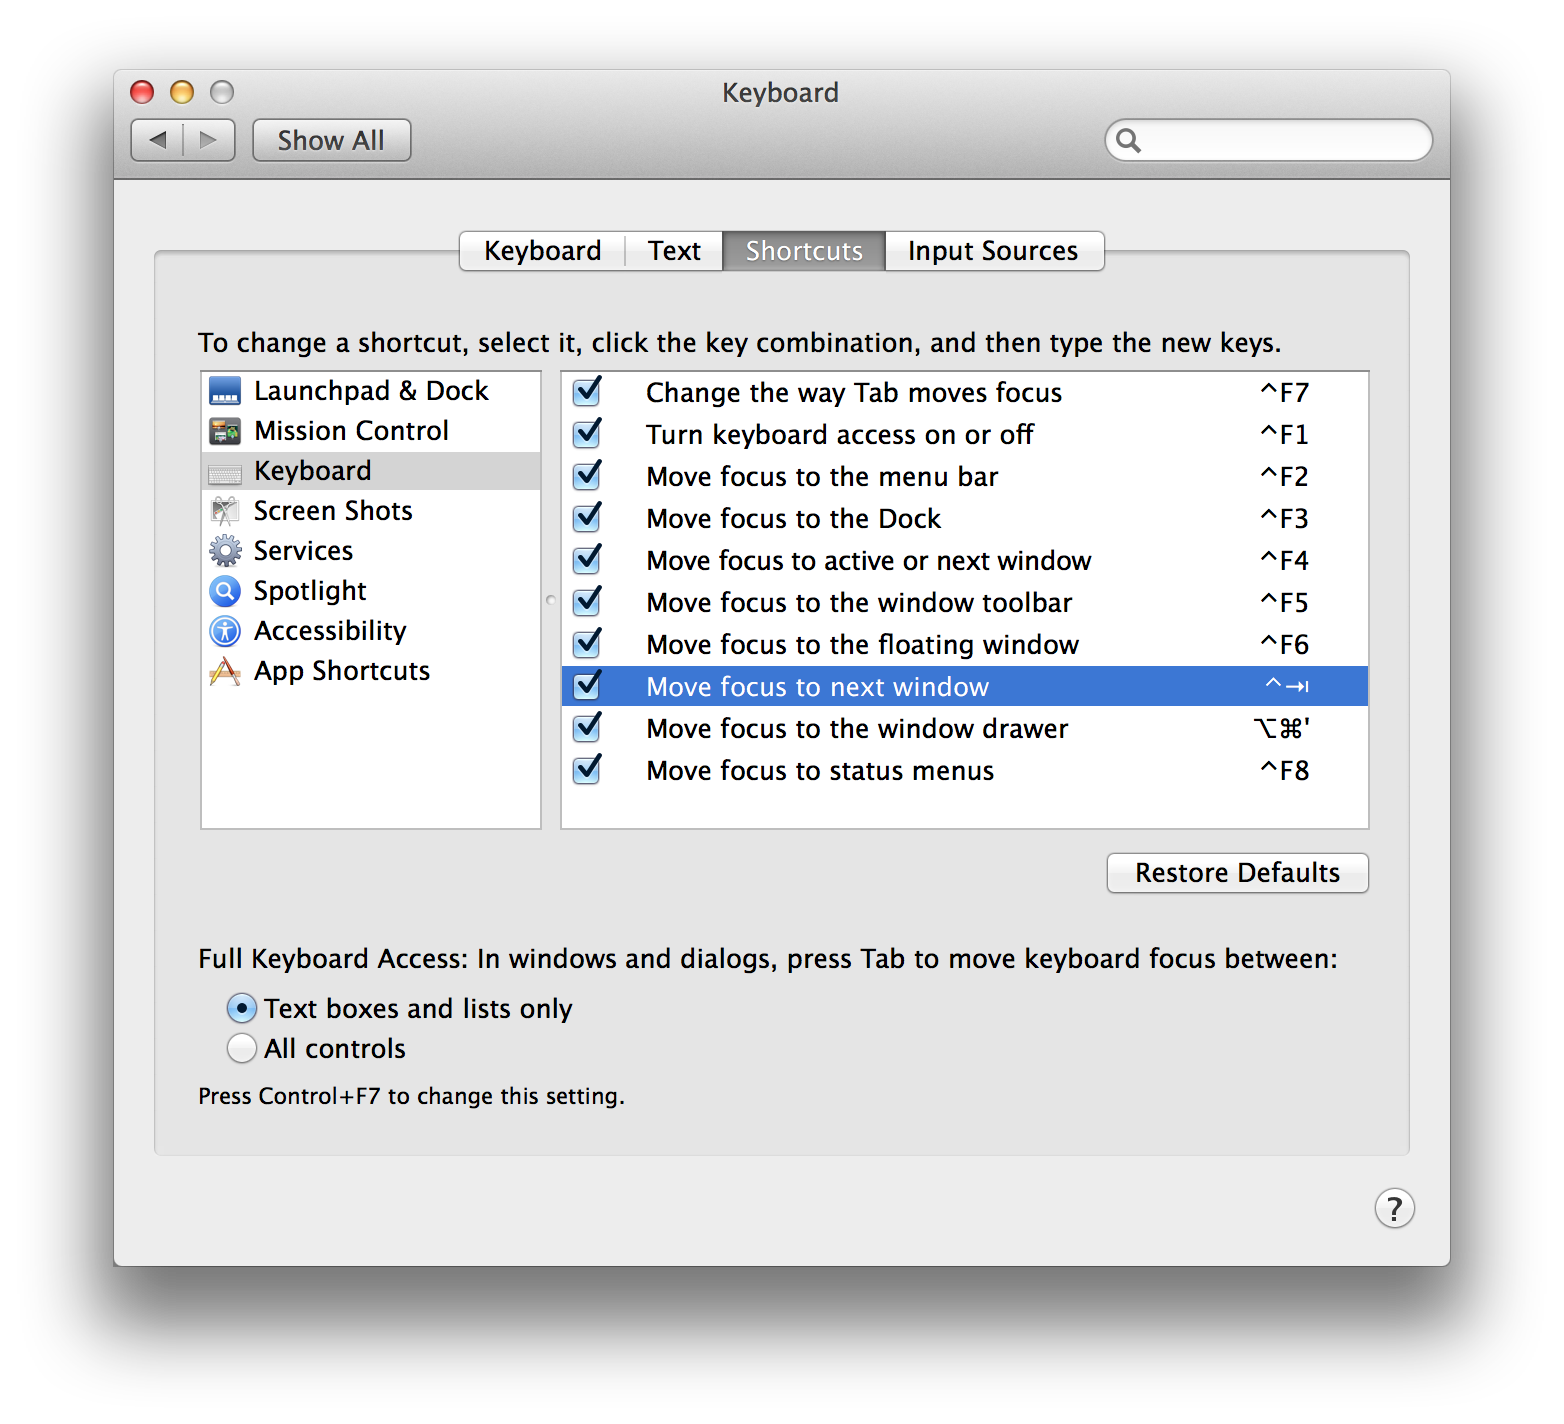The image size is (1564, 1424).
Task: Click 'Move focus to status menus' label
Action: [x=820, y=771]
